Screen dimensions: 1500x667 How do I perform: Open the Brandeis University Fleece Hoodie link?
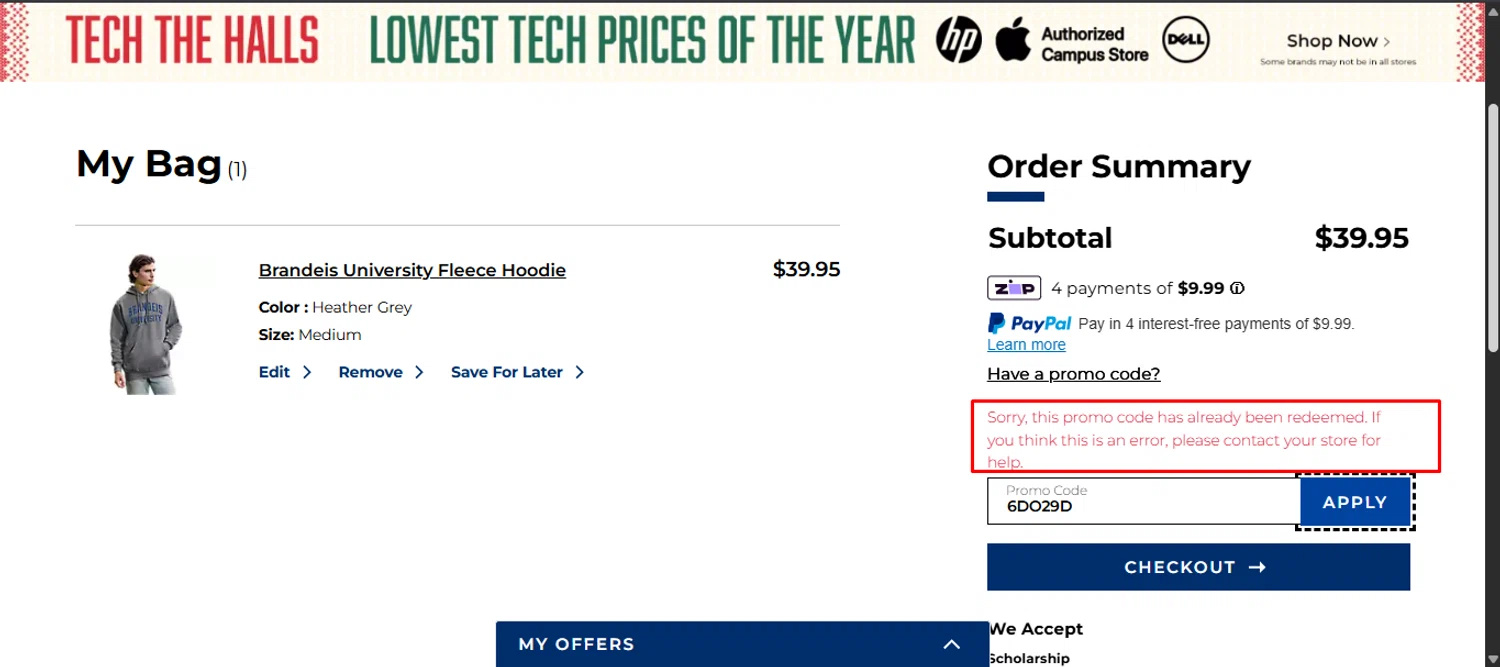coord(412,270)
